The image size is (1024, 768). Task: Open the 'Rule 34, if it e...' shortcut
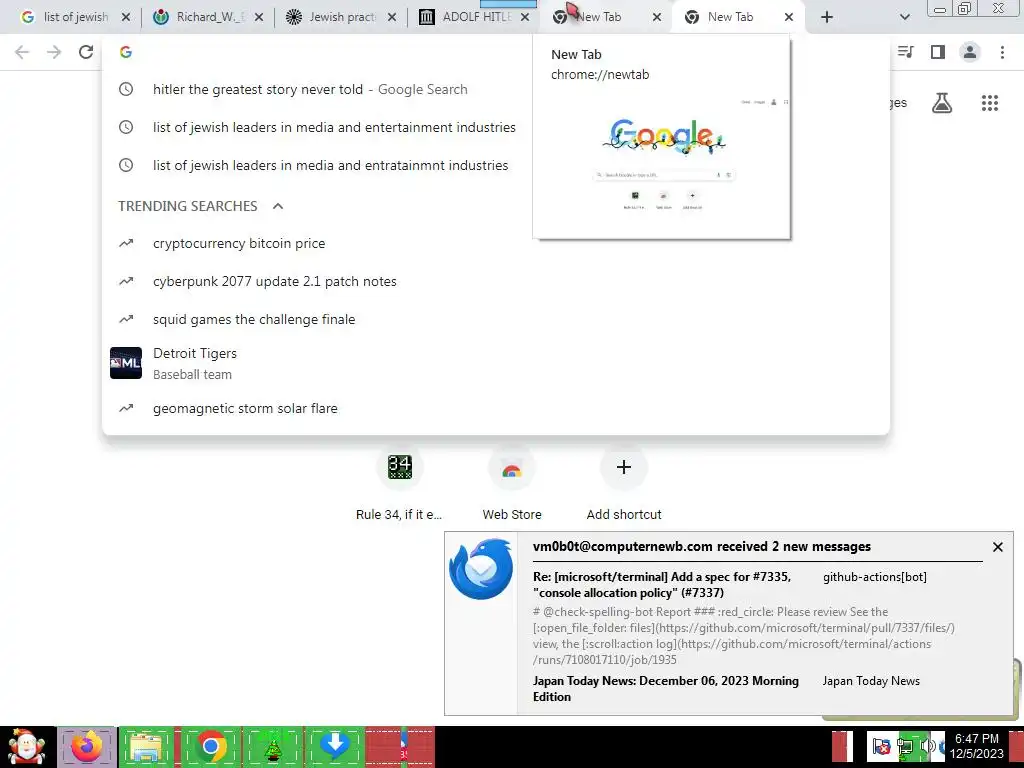(399, 485)
